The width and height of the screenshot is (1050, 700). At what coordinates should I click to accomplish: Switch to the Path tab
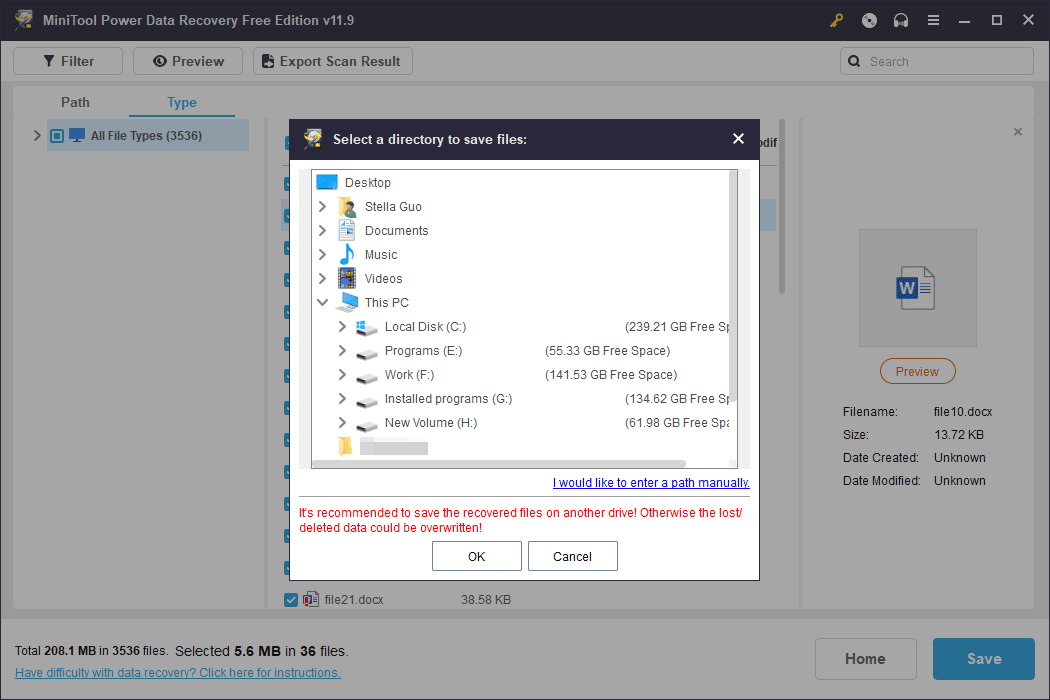pos(75,102)
